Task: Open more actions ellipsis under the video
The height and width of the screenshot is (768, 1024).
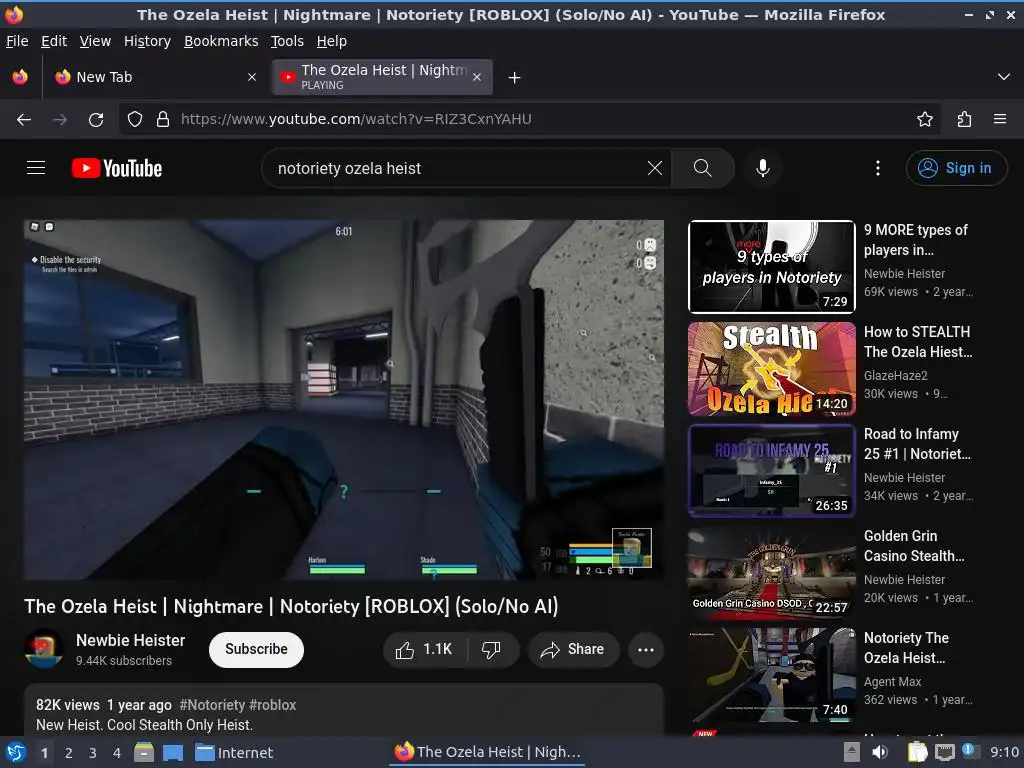Action: pos(646,650)
